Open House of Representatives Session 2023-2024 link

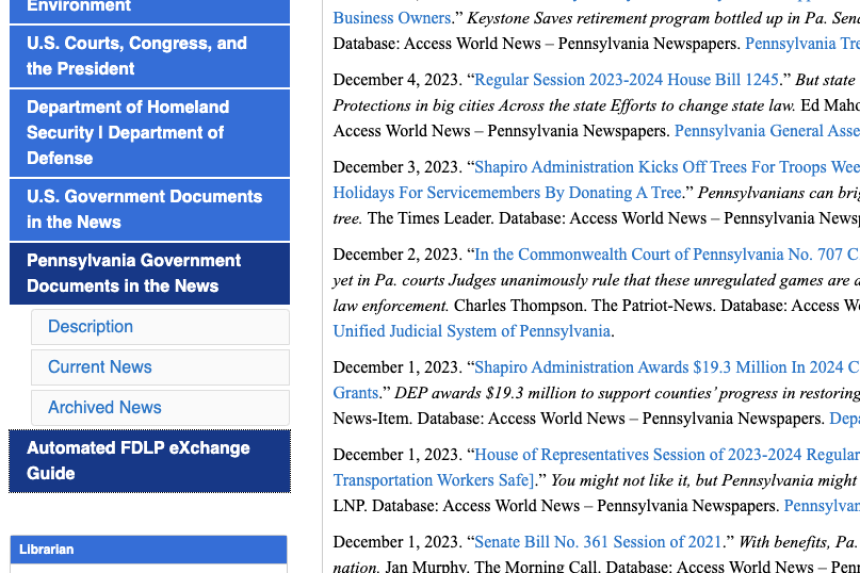point(666,455)
